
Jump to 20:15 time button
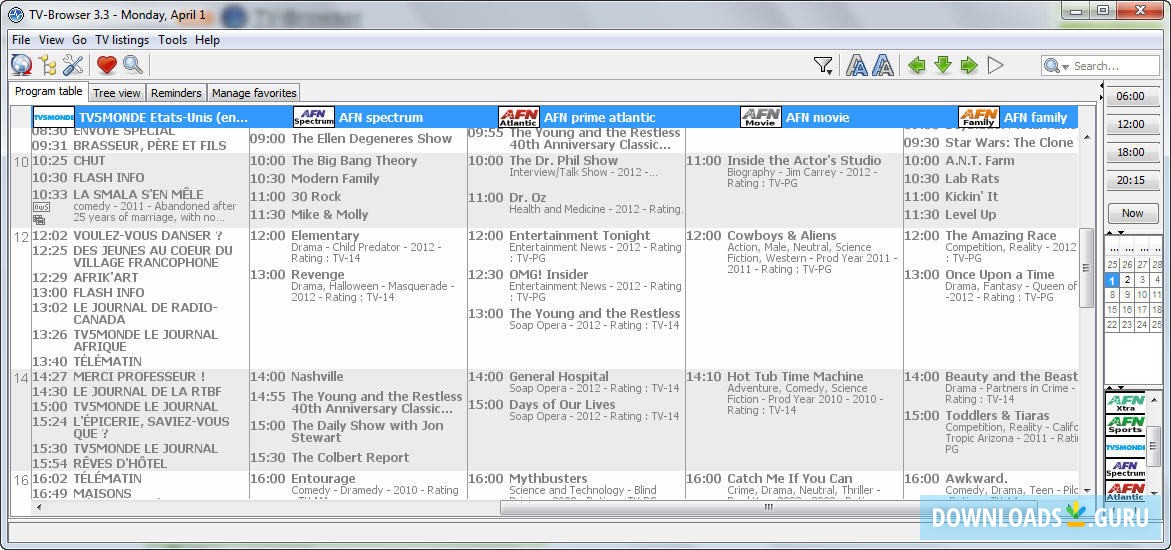coord(1133,180)
